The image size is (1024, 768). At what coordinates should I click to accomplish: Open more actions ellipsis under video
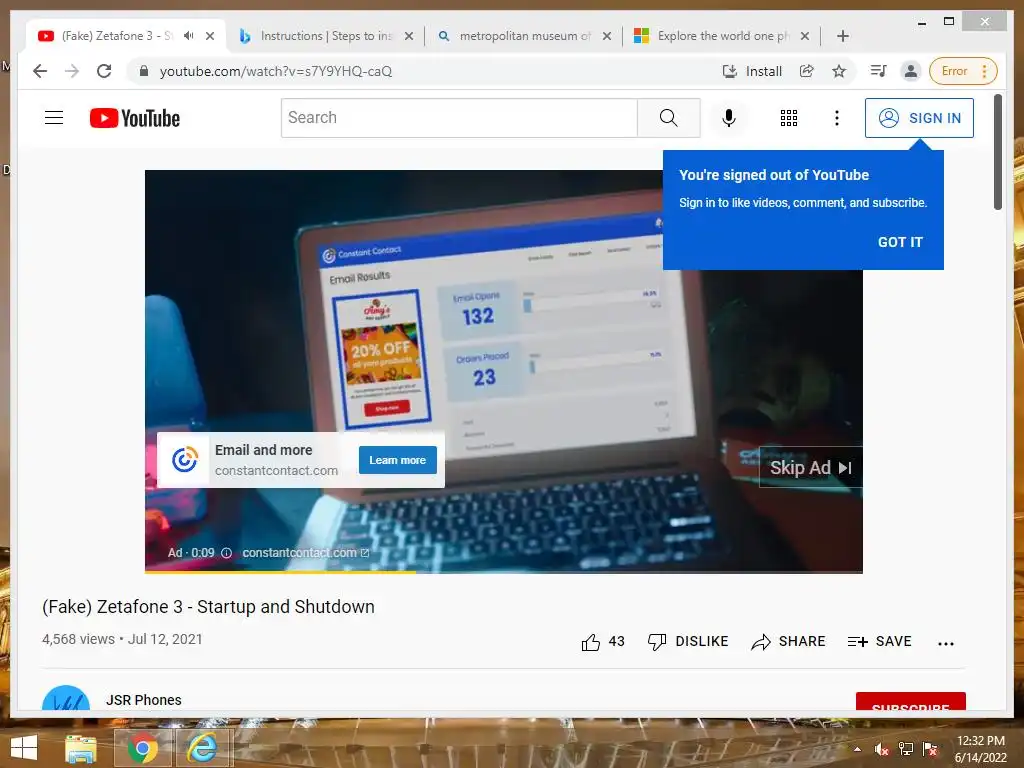[x=946, y=643]
